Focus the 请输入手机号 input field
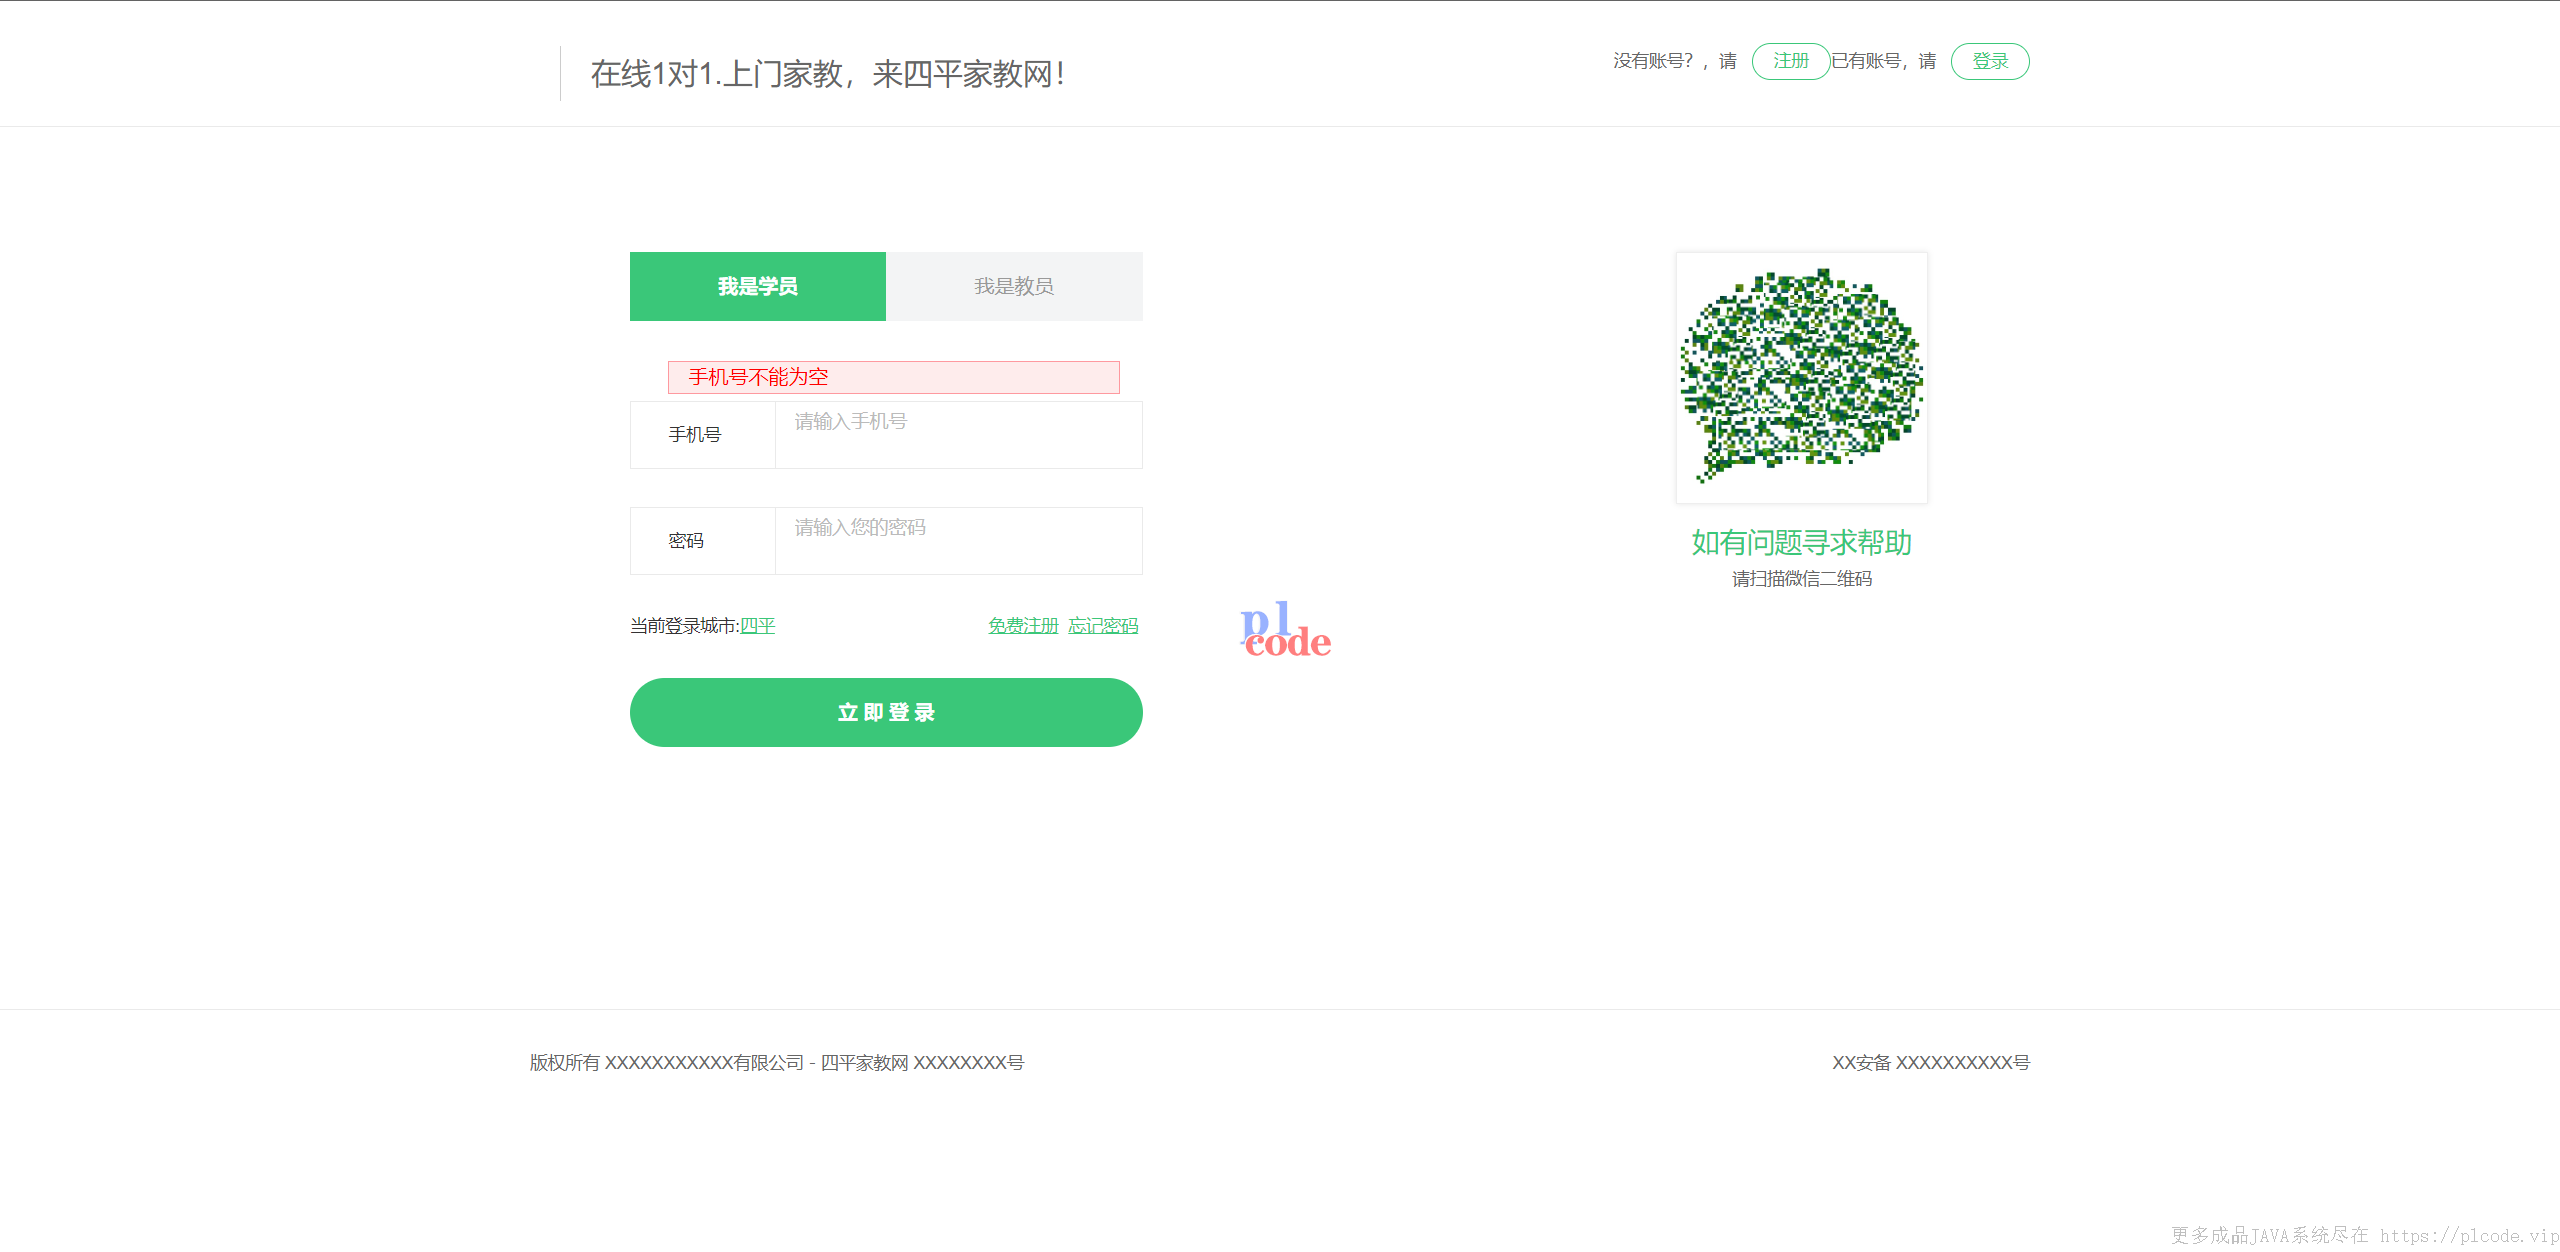The image size is (2560, 1252). click(x=958, y=435)
